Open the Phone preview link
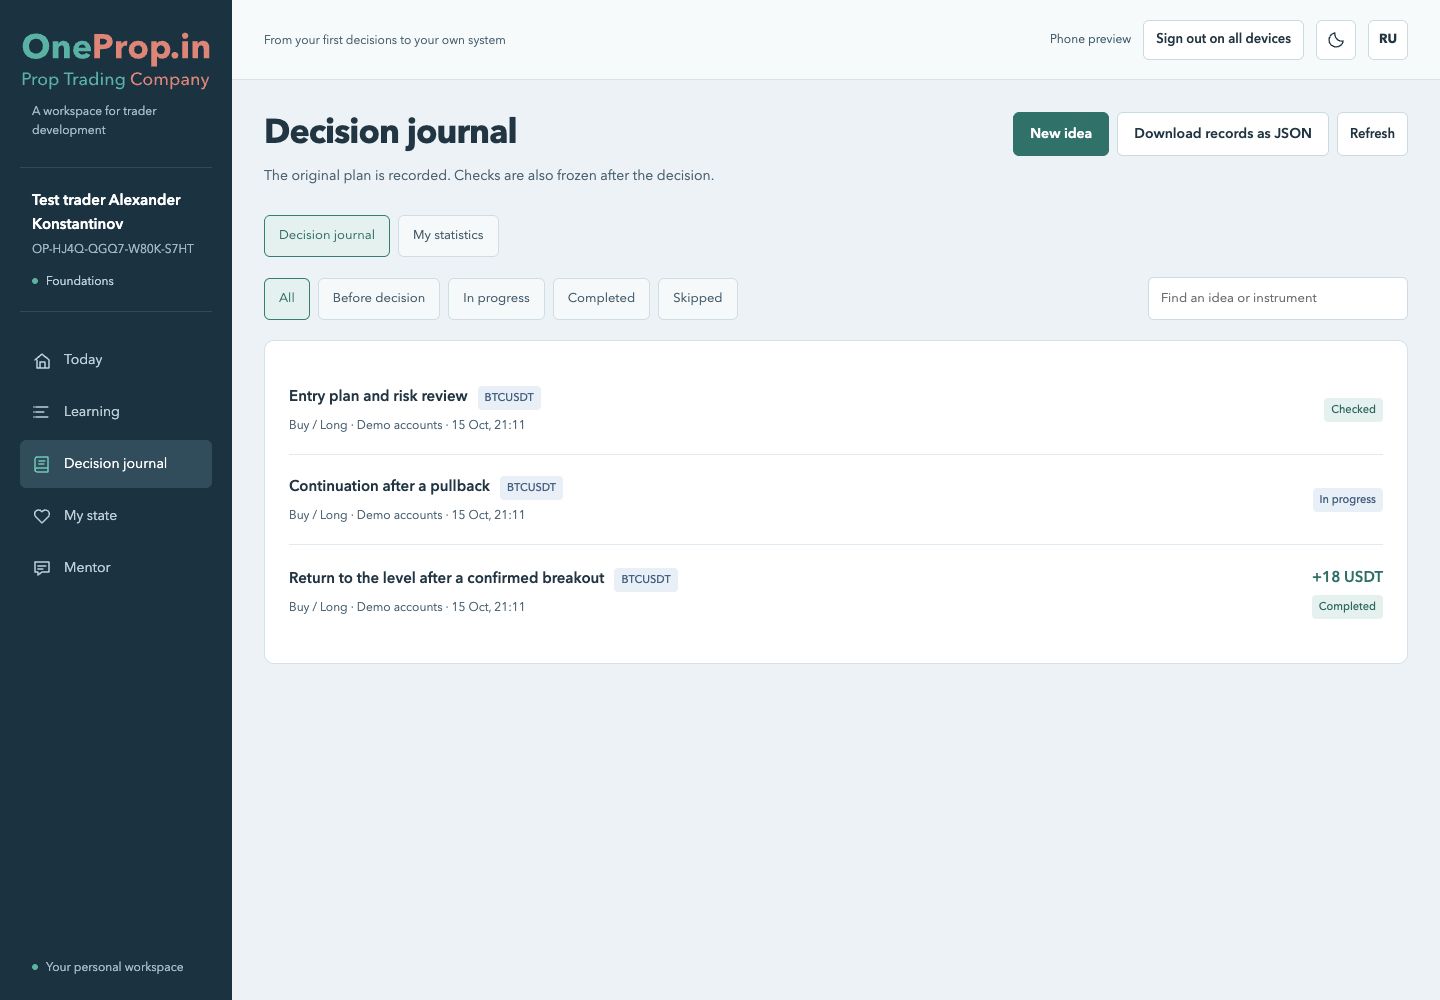Image resolution: width=1440 pixels, height=1000 pixels. [1090, 40]
